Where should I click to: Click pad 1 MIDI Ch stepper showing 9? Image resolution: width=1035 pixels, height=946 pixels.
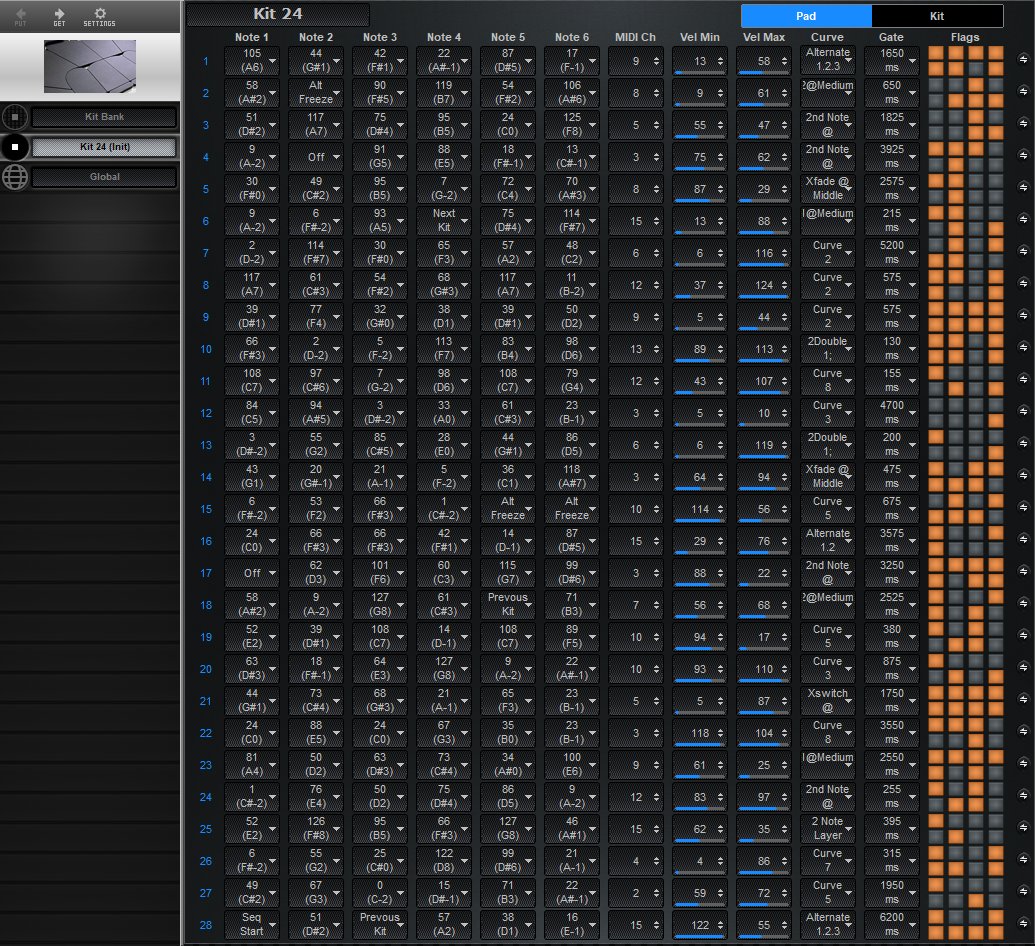tap(636, 61)
